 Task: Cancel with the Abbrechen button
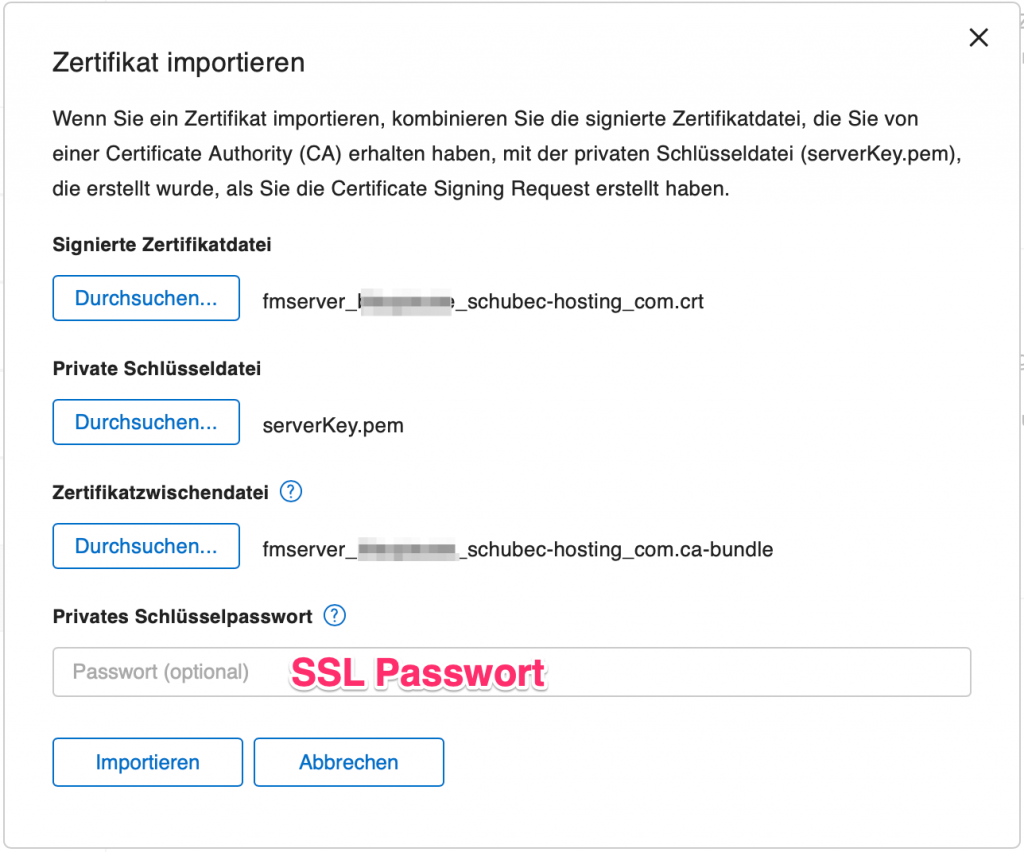click(349, 762)
